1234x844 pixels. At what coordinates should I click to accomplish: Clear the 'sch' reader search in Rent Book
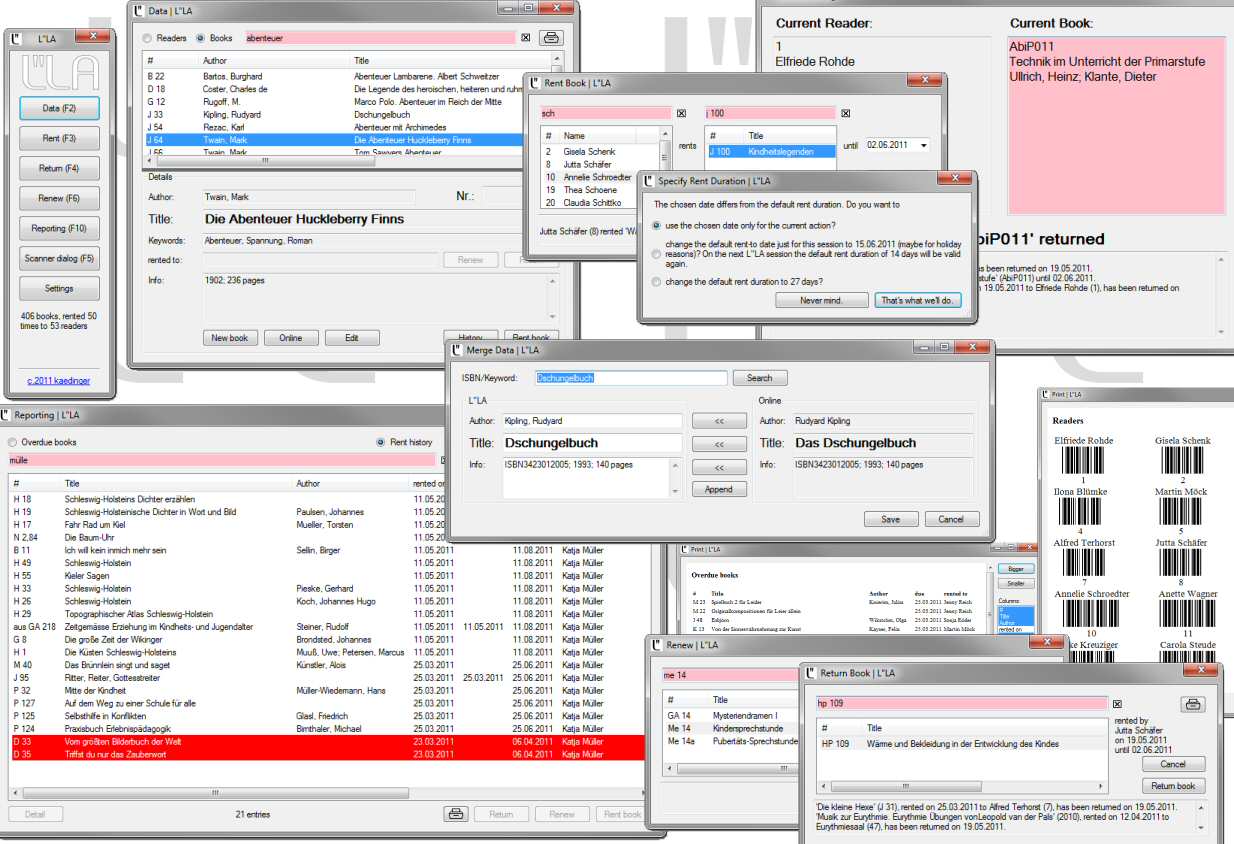(x=682, y=114)
